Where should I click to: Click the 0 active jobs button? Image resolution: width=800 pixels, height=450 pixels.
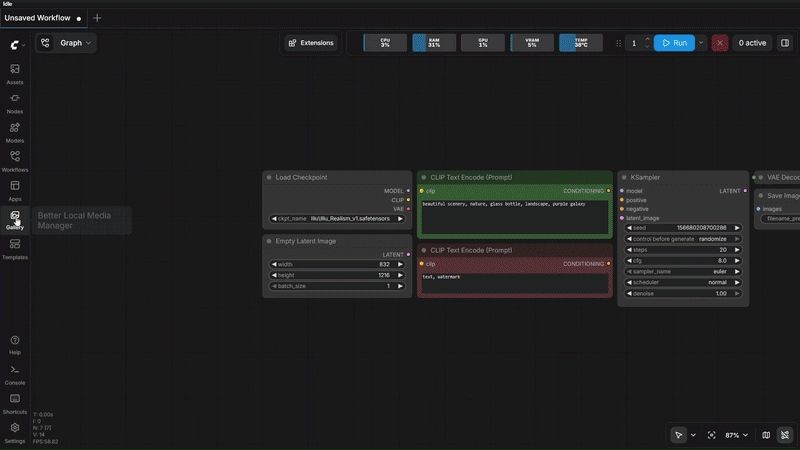coord(752,43)
